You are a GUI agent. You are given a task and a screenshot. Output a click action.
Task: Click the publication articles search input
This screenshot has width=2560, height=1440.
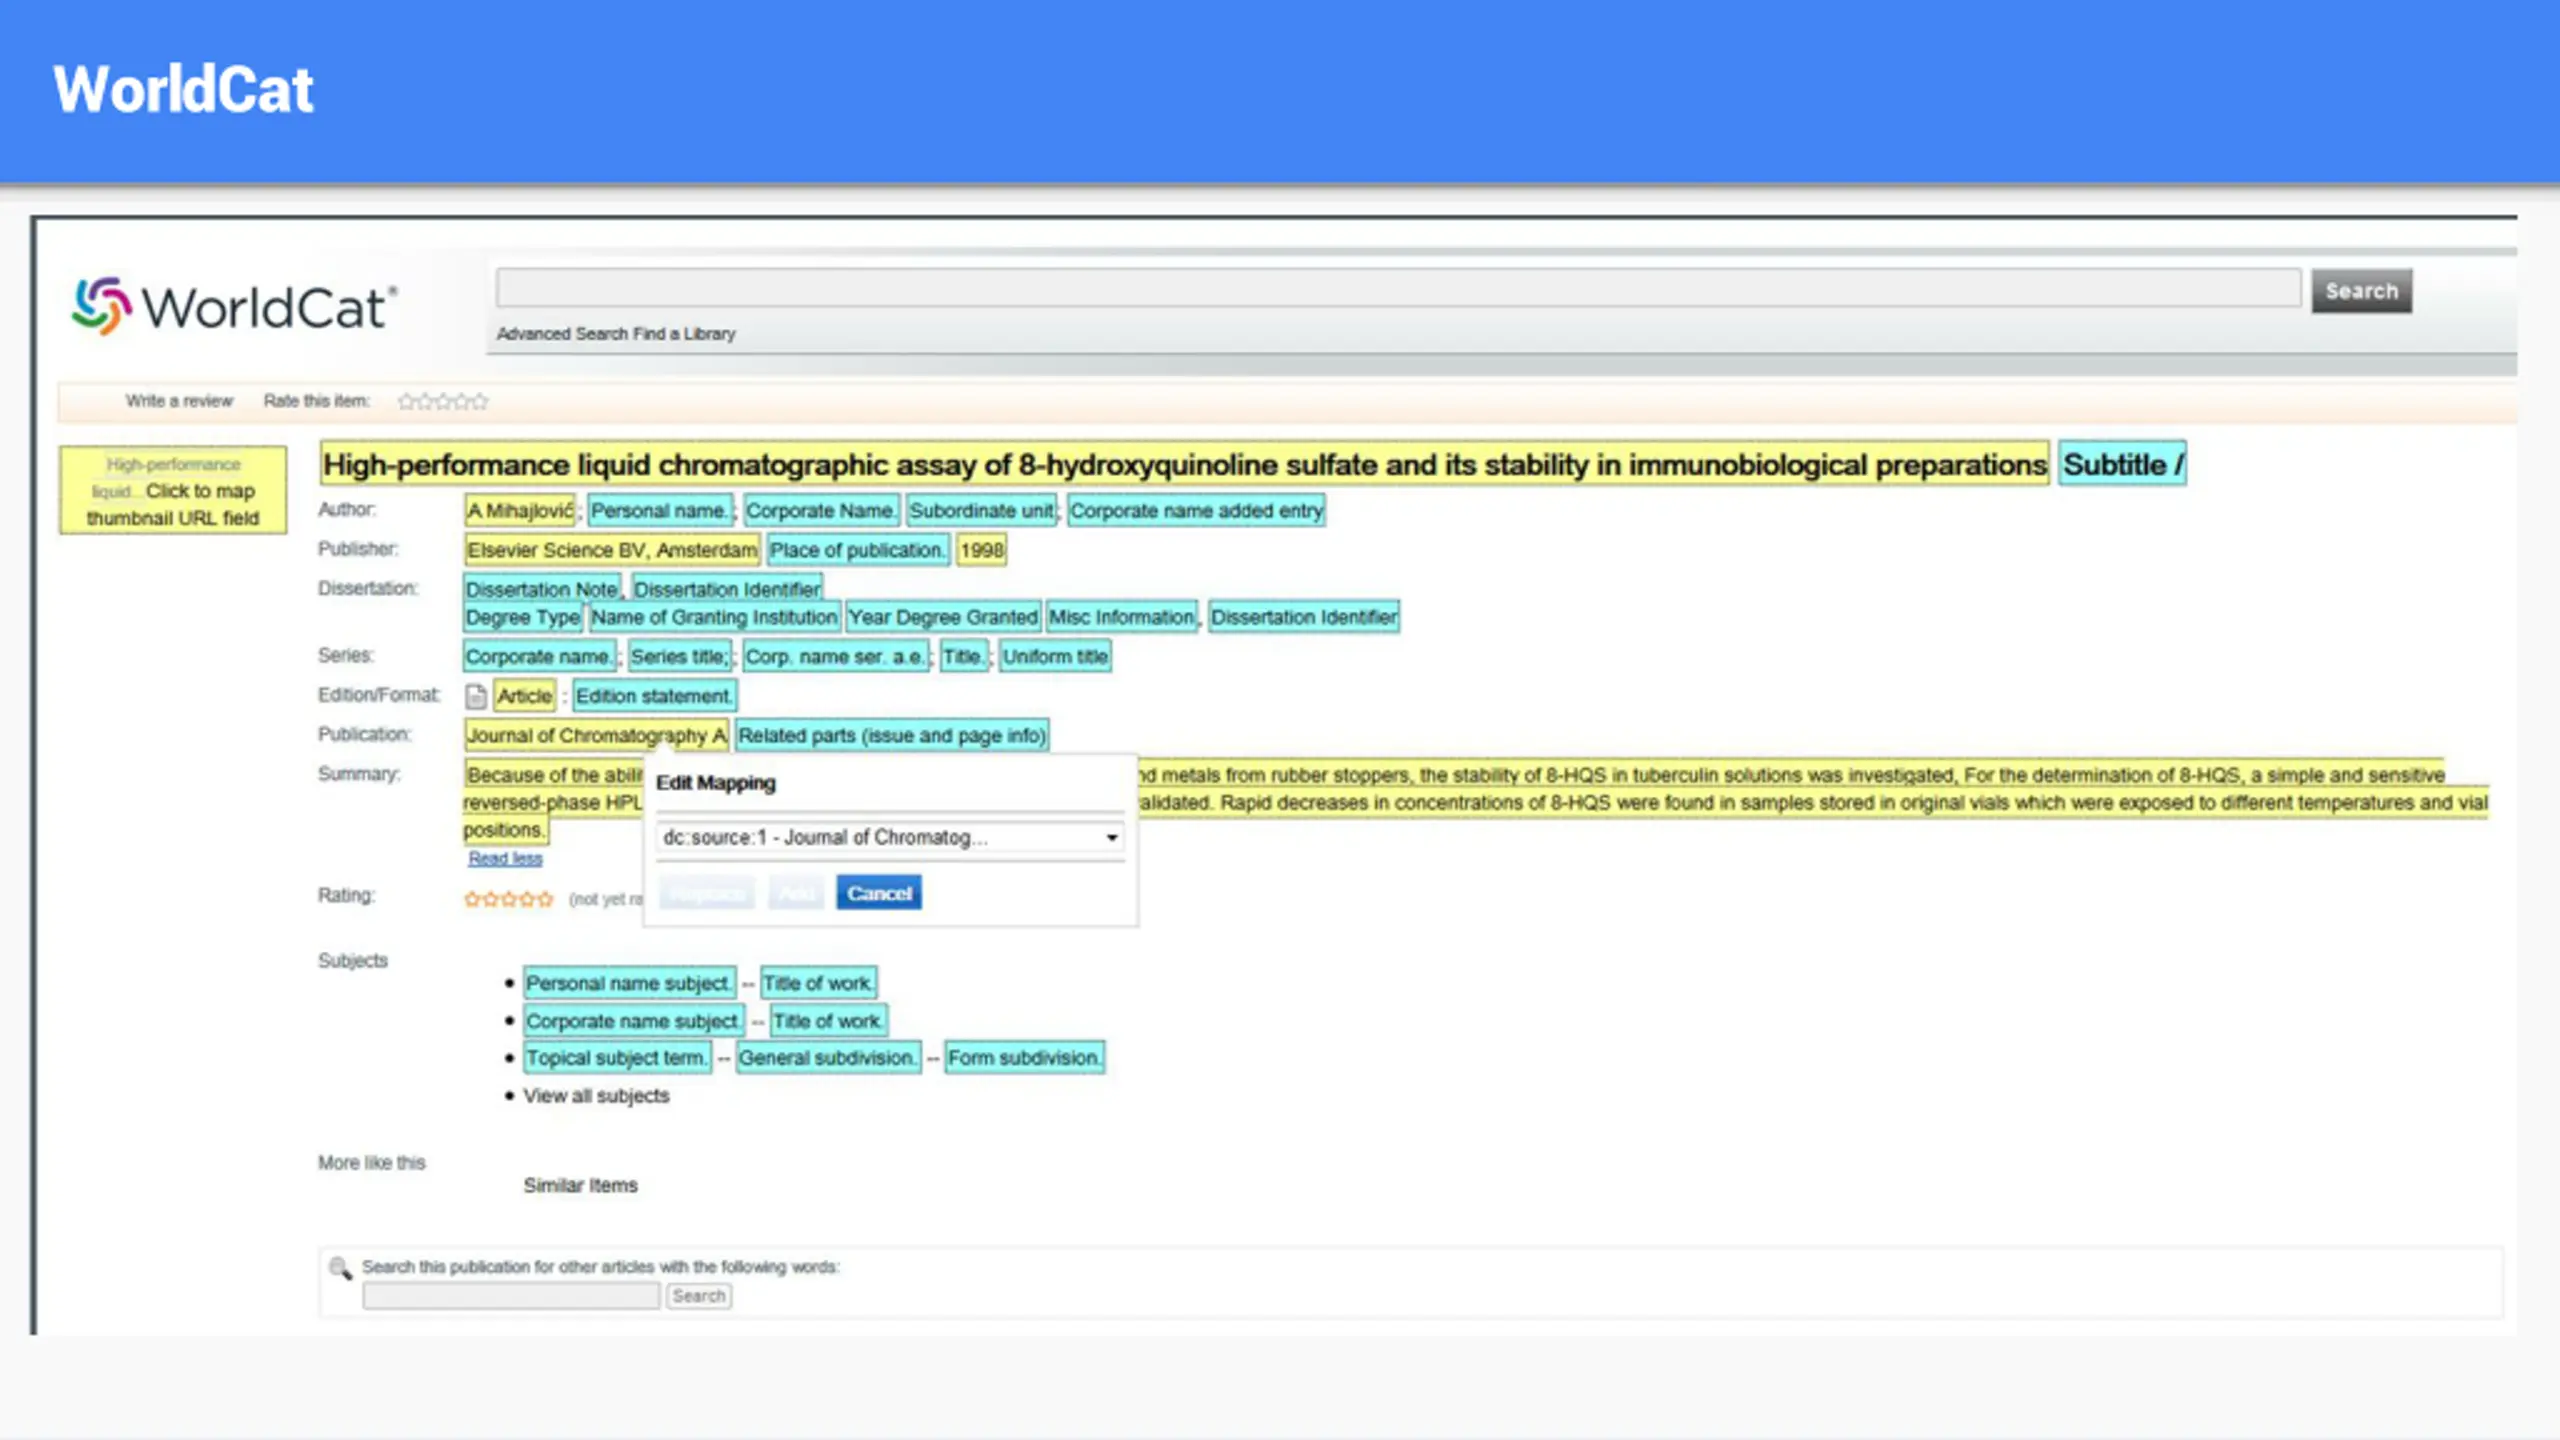coord(511,1296)
